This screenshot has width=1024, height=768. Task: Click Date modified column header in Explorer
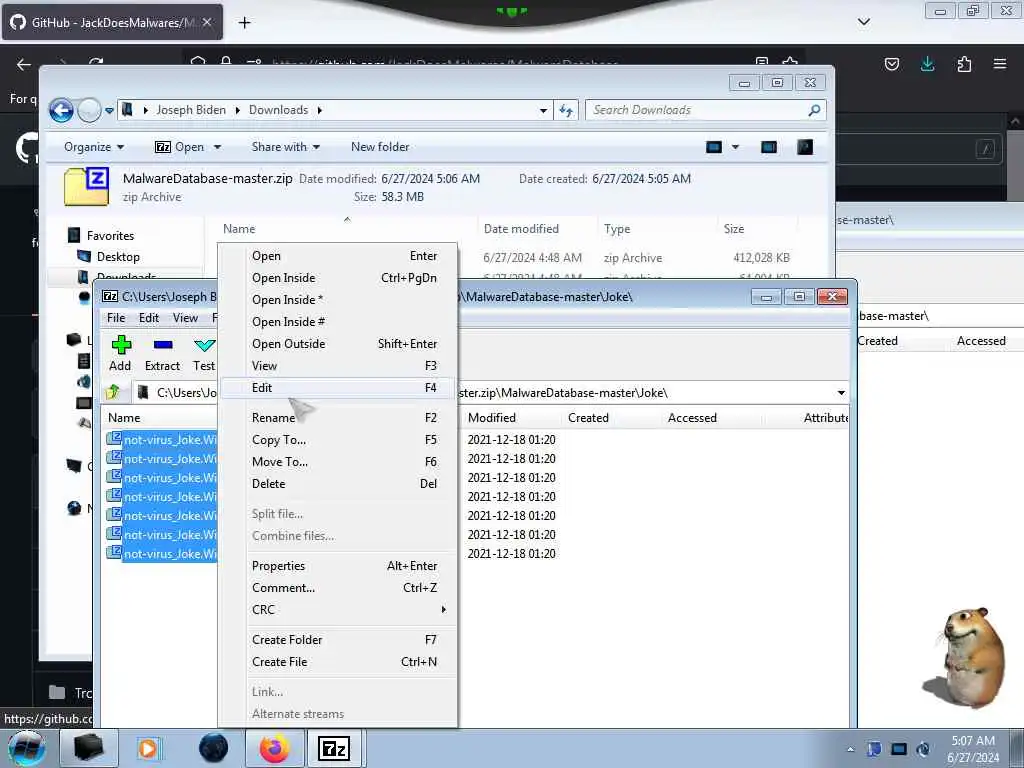coord(521,229)
